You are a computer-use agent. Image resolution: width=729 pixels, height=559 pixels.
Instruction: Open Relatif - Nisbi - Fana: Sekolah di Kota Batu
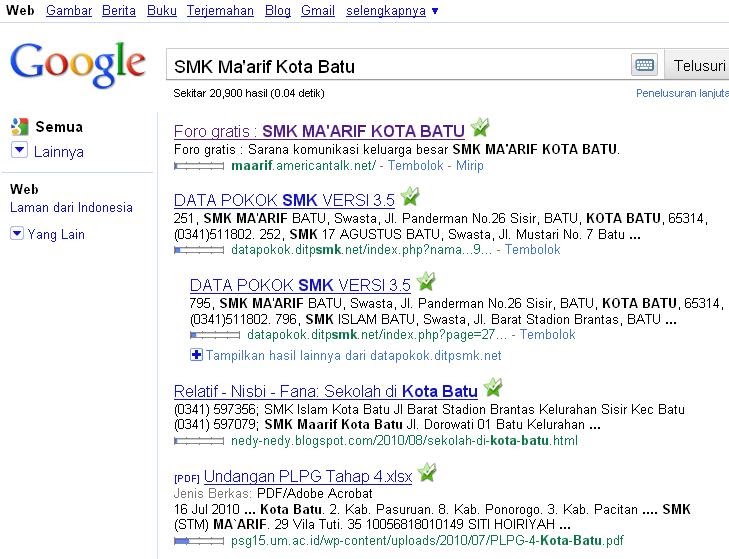325,391
